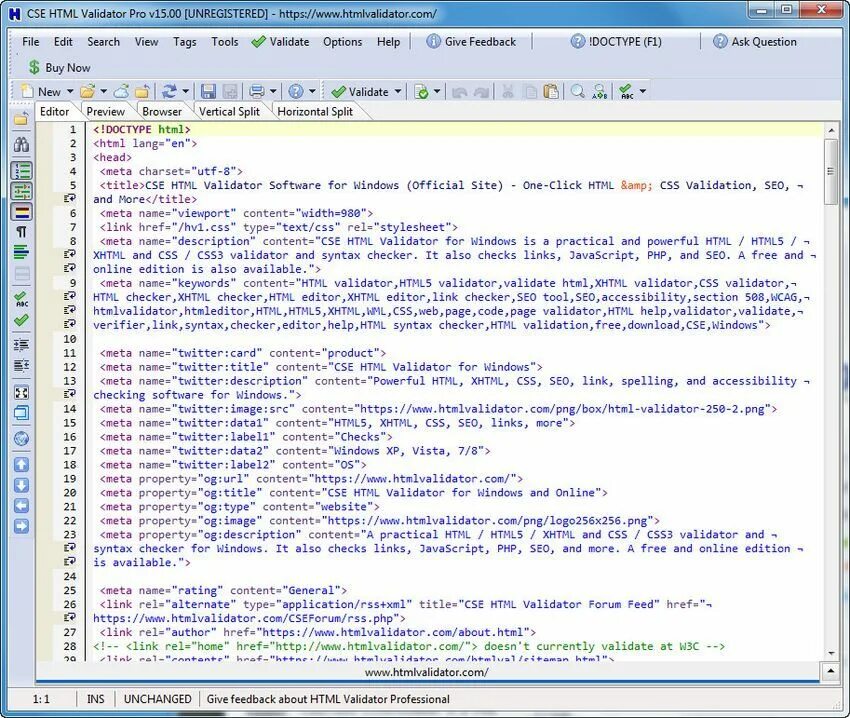The width and height of the screenshot is (850, 718).
Task: Click the increase indent icon in the sidebar
Action: (22, 345)
